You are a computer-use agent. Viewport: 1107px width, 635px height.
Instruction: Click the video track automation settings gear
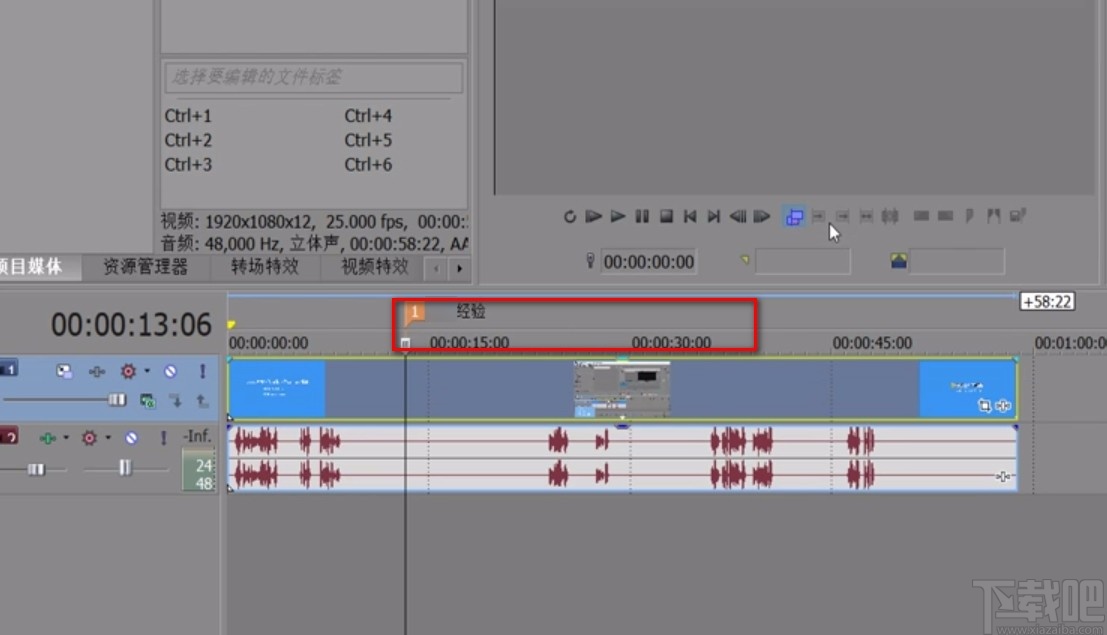(128, 371)
